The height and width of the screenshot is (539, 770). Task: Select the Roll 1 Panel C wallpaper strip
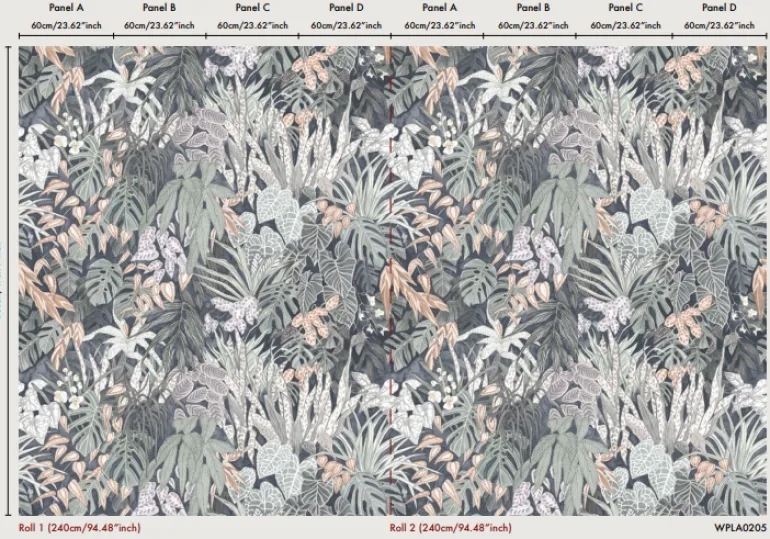[253, 280]
